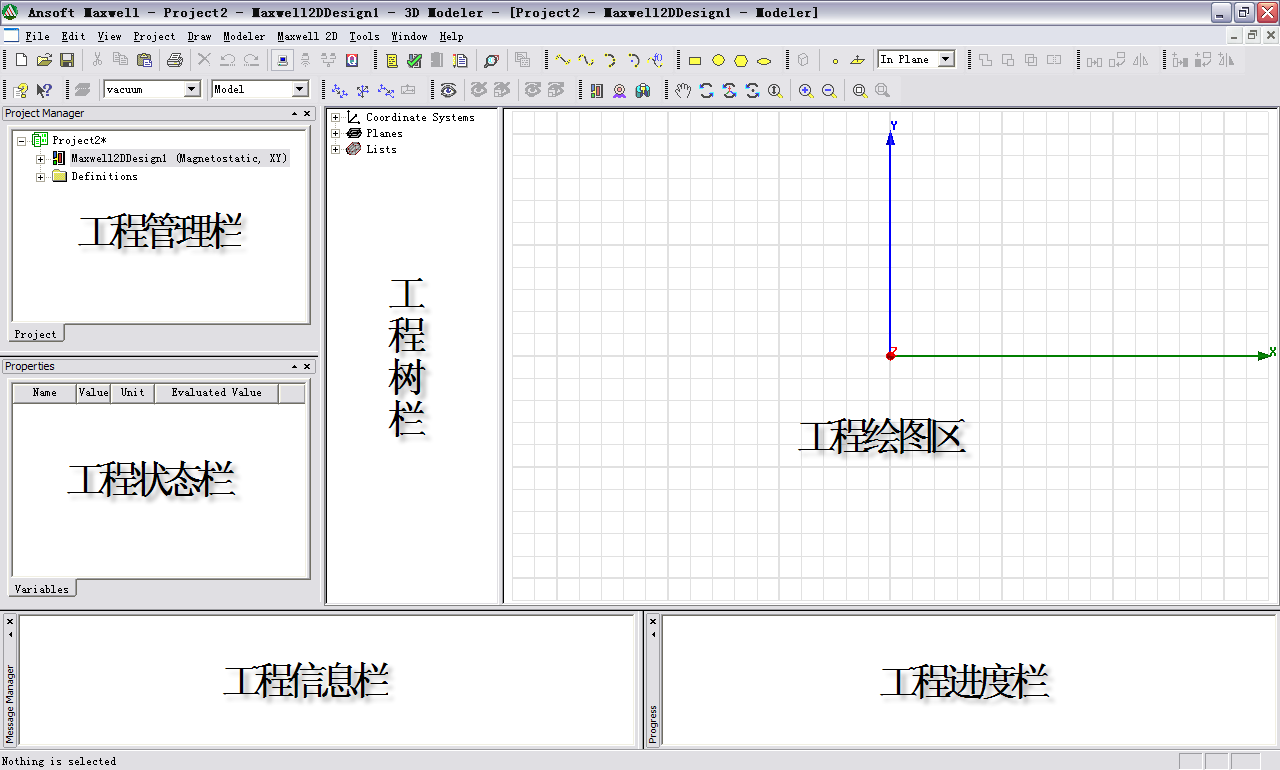Close the Project Manager panel
Screen dimensions: 1280x770
308,114
